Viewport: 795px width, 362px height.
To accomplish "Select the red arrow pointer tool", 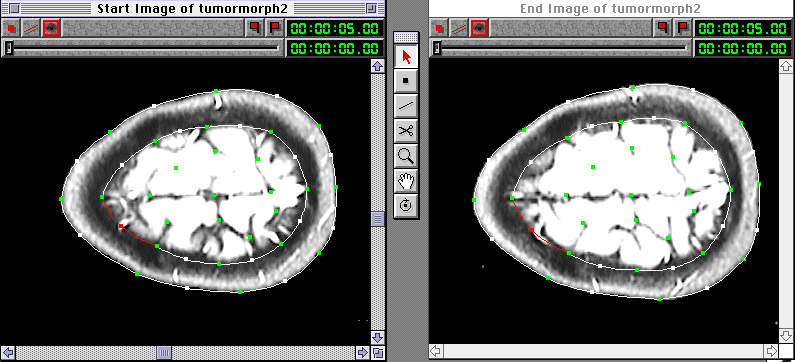I will [x=406, y=57].
